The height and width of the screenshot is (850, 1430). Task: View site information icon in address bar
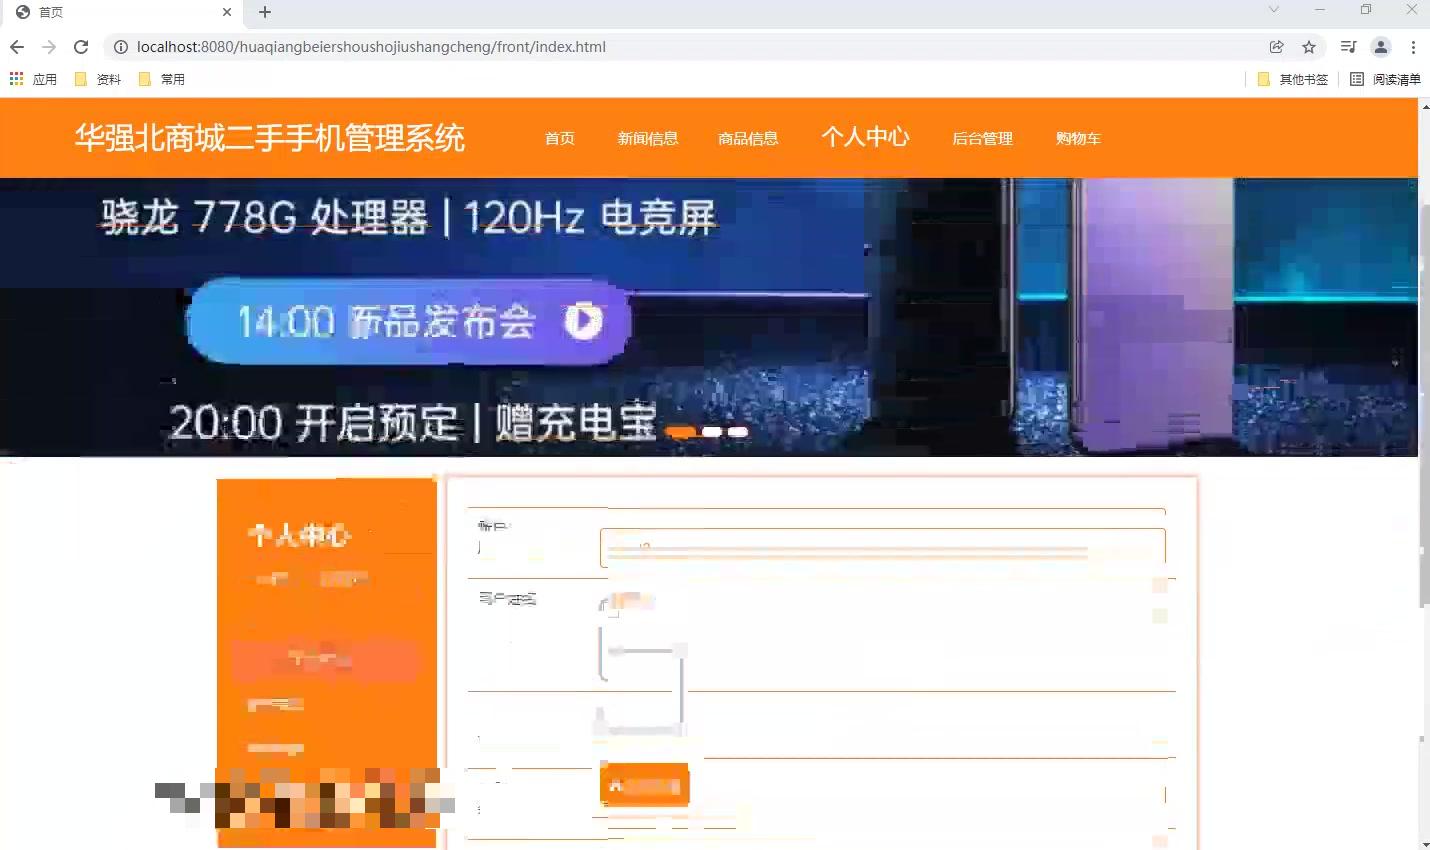120,47
